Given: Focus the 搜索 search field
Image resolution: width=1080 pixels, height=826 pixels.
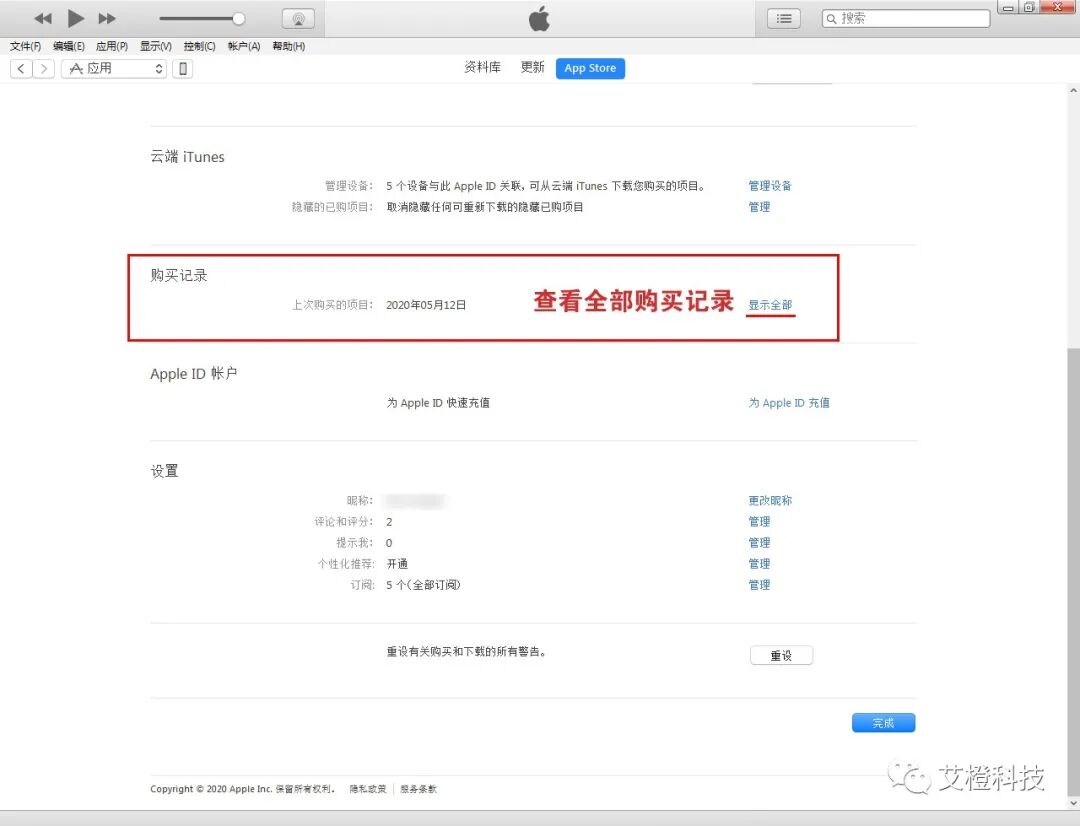Looking at the screenshot, I should 906,19.
